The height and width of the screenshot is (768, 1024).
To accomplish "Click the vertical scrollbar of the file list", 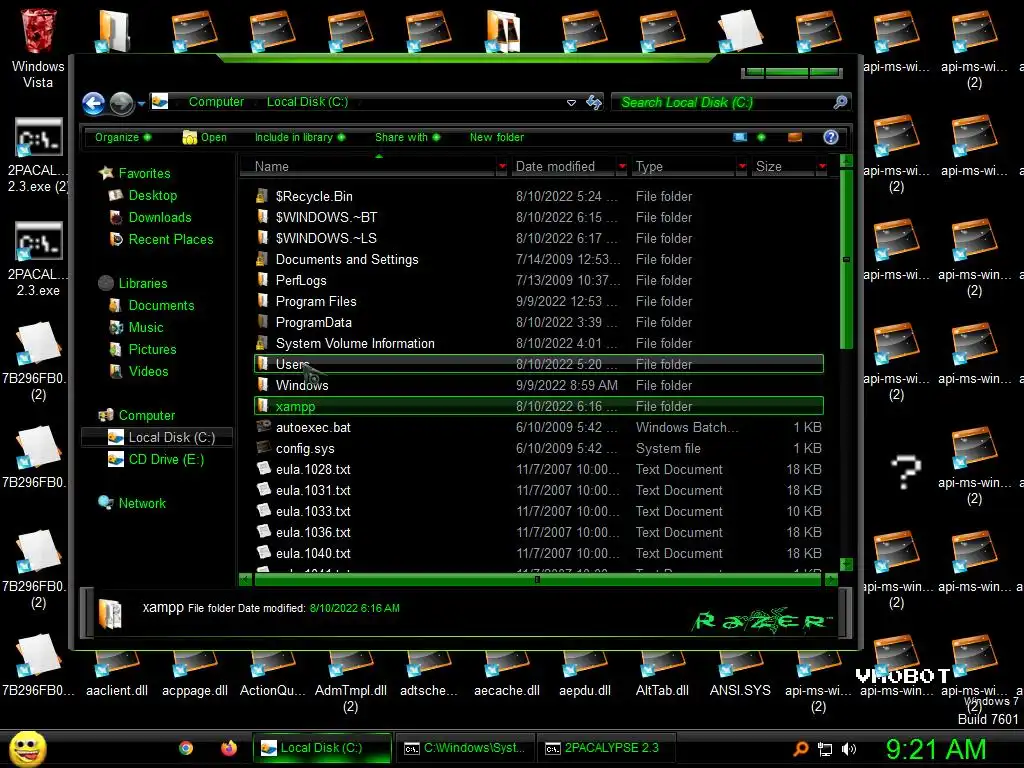I will [x=846, y=260].
